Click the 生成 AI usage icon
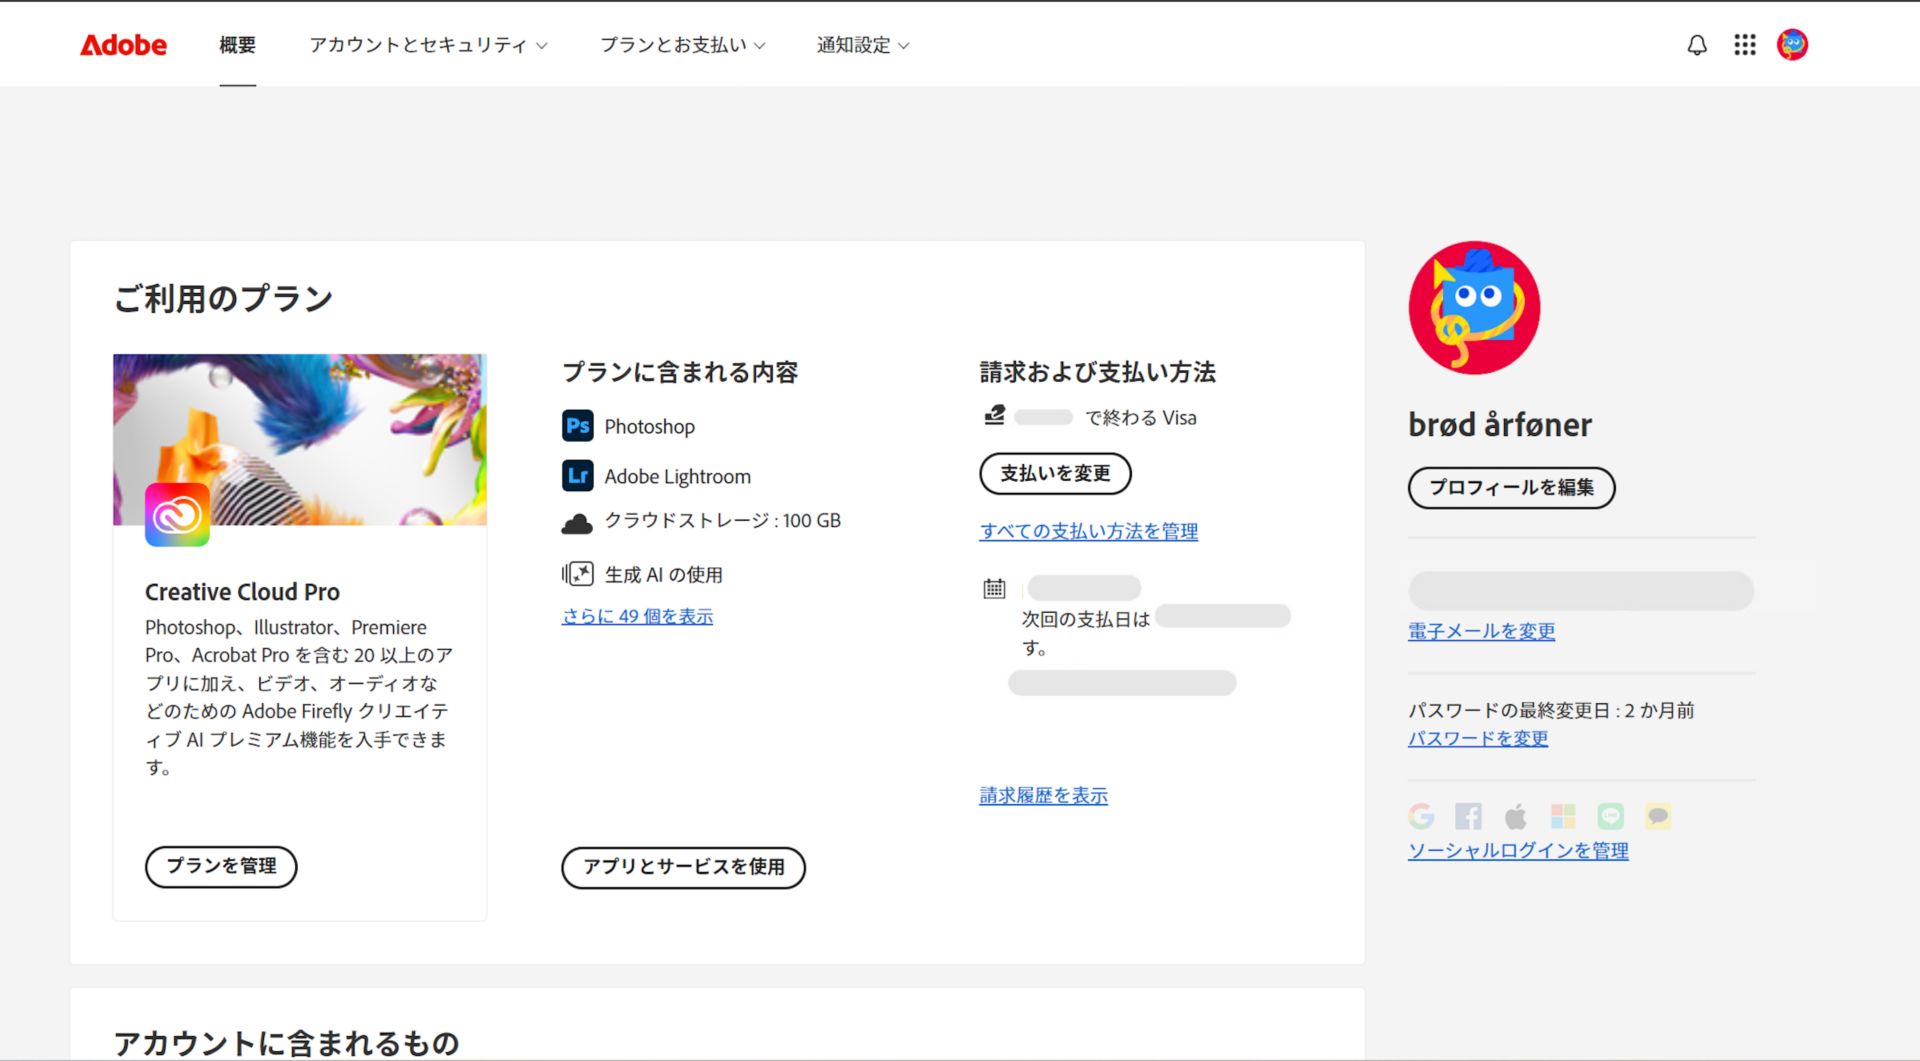 (x=577, y=573)
